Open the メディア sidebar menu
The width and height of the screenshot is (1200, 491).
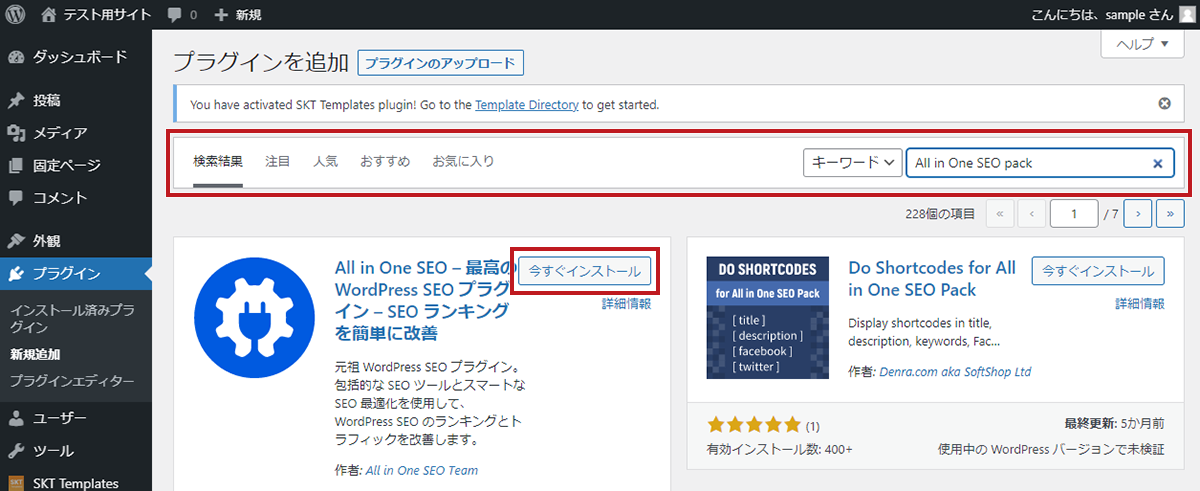pyautogui.click(x=60, y=133)
